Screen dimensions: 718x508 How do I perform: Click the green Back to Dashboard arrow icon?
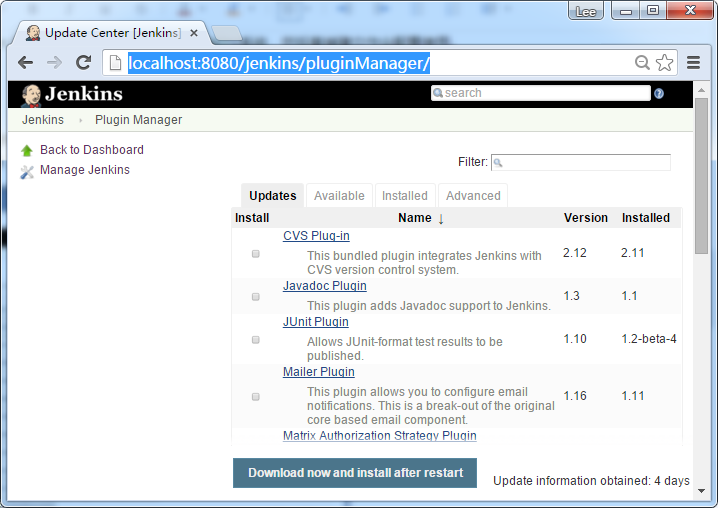click(x=27, y=151)
